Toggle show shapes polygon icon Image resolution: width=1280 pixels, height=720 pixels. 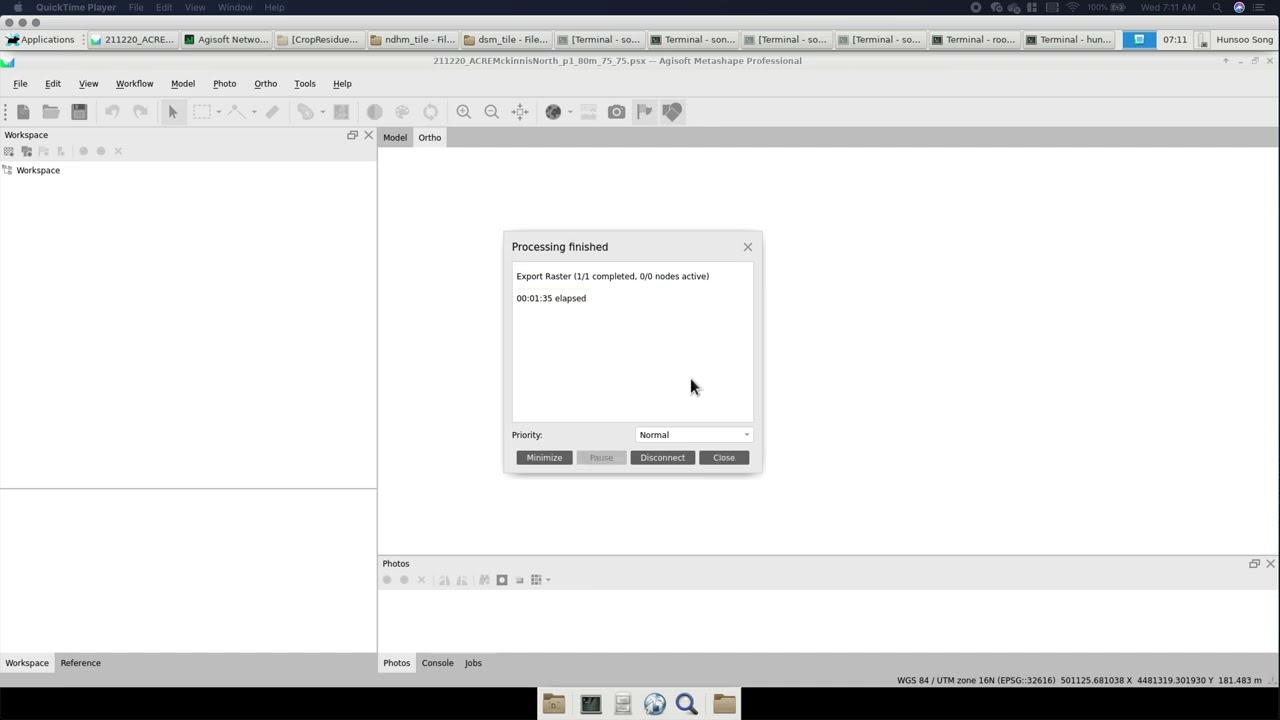coord(672,112)
